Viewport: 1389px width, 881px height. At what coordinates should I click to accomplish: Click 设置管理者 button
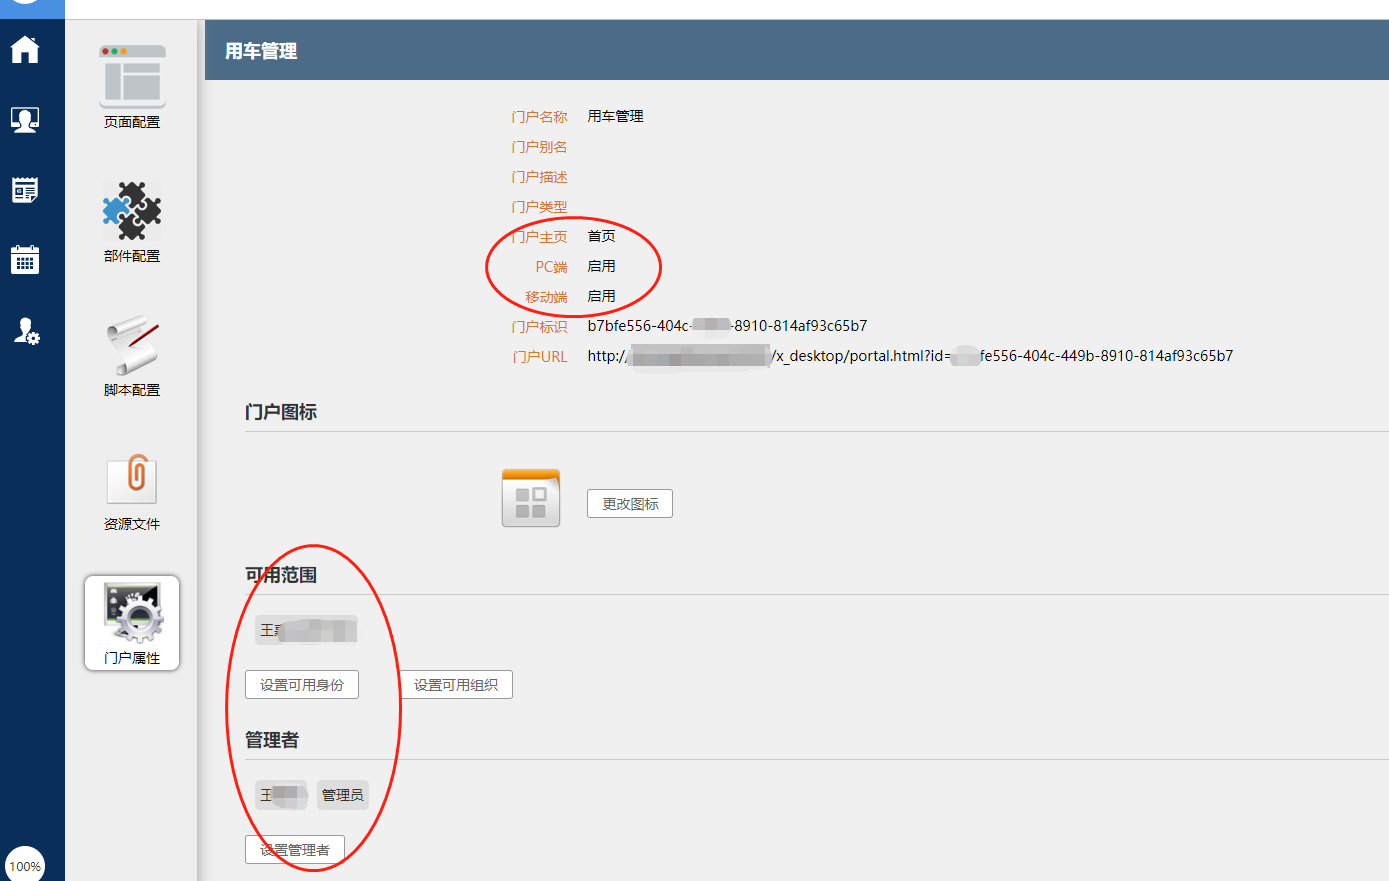[295, 850]
